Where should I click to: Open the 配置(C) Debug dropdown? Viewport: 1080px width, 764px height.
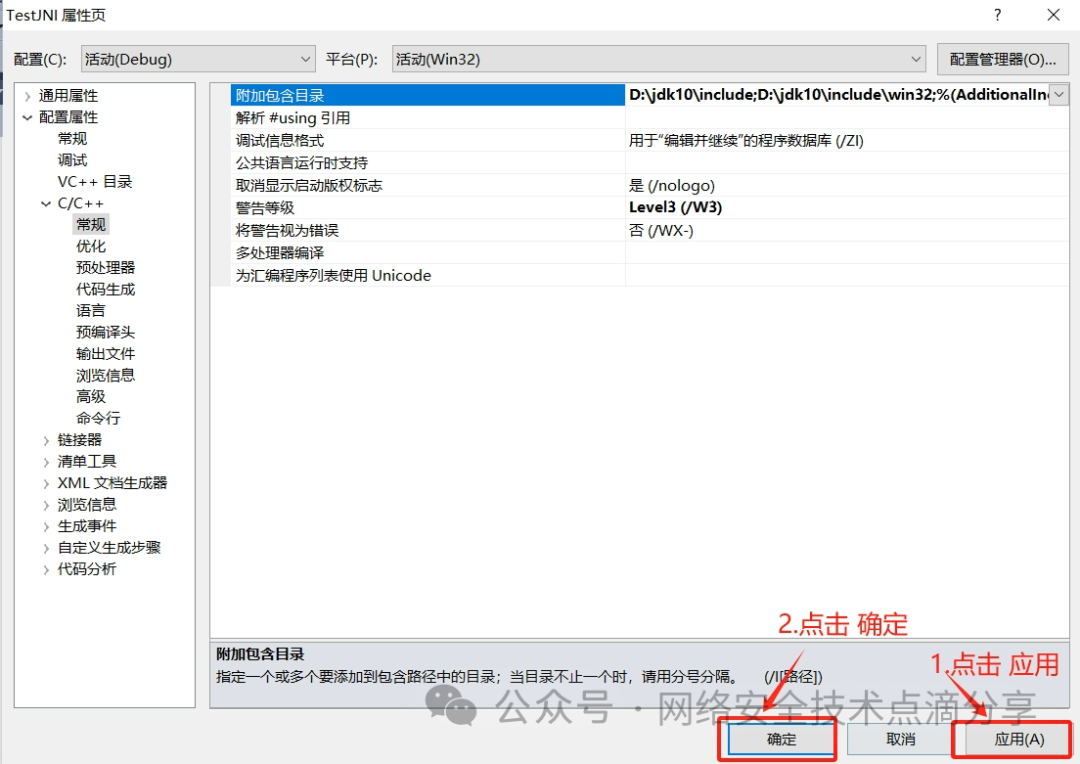[x=198, y=59]
